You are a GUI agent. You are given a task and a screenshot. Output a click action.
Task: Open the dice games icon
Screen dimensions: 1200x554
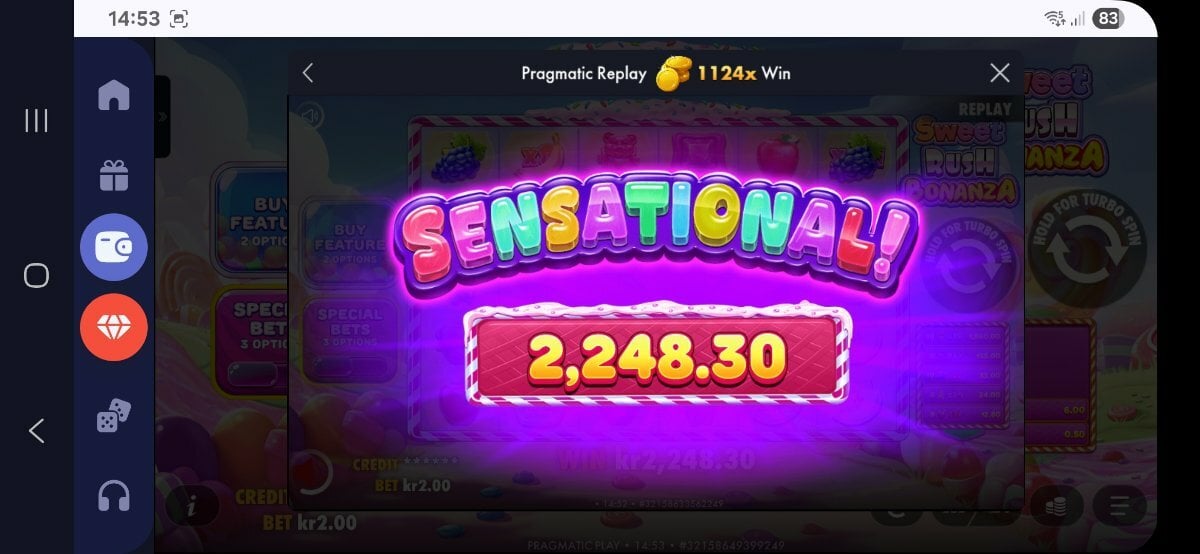pyautogui.click(x=114, y=415)
